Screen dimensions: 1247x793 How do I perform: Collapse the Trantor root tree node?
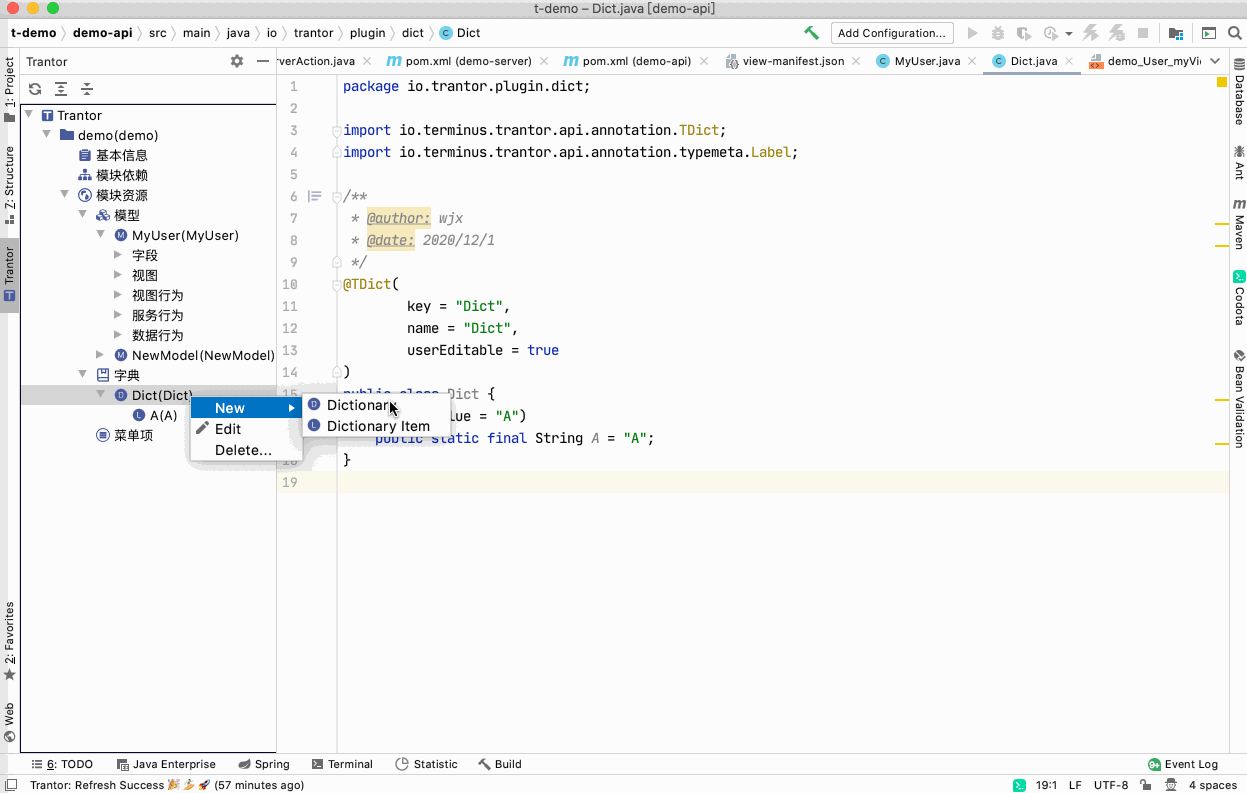click(28, 115)
